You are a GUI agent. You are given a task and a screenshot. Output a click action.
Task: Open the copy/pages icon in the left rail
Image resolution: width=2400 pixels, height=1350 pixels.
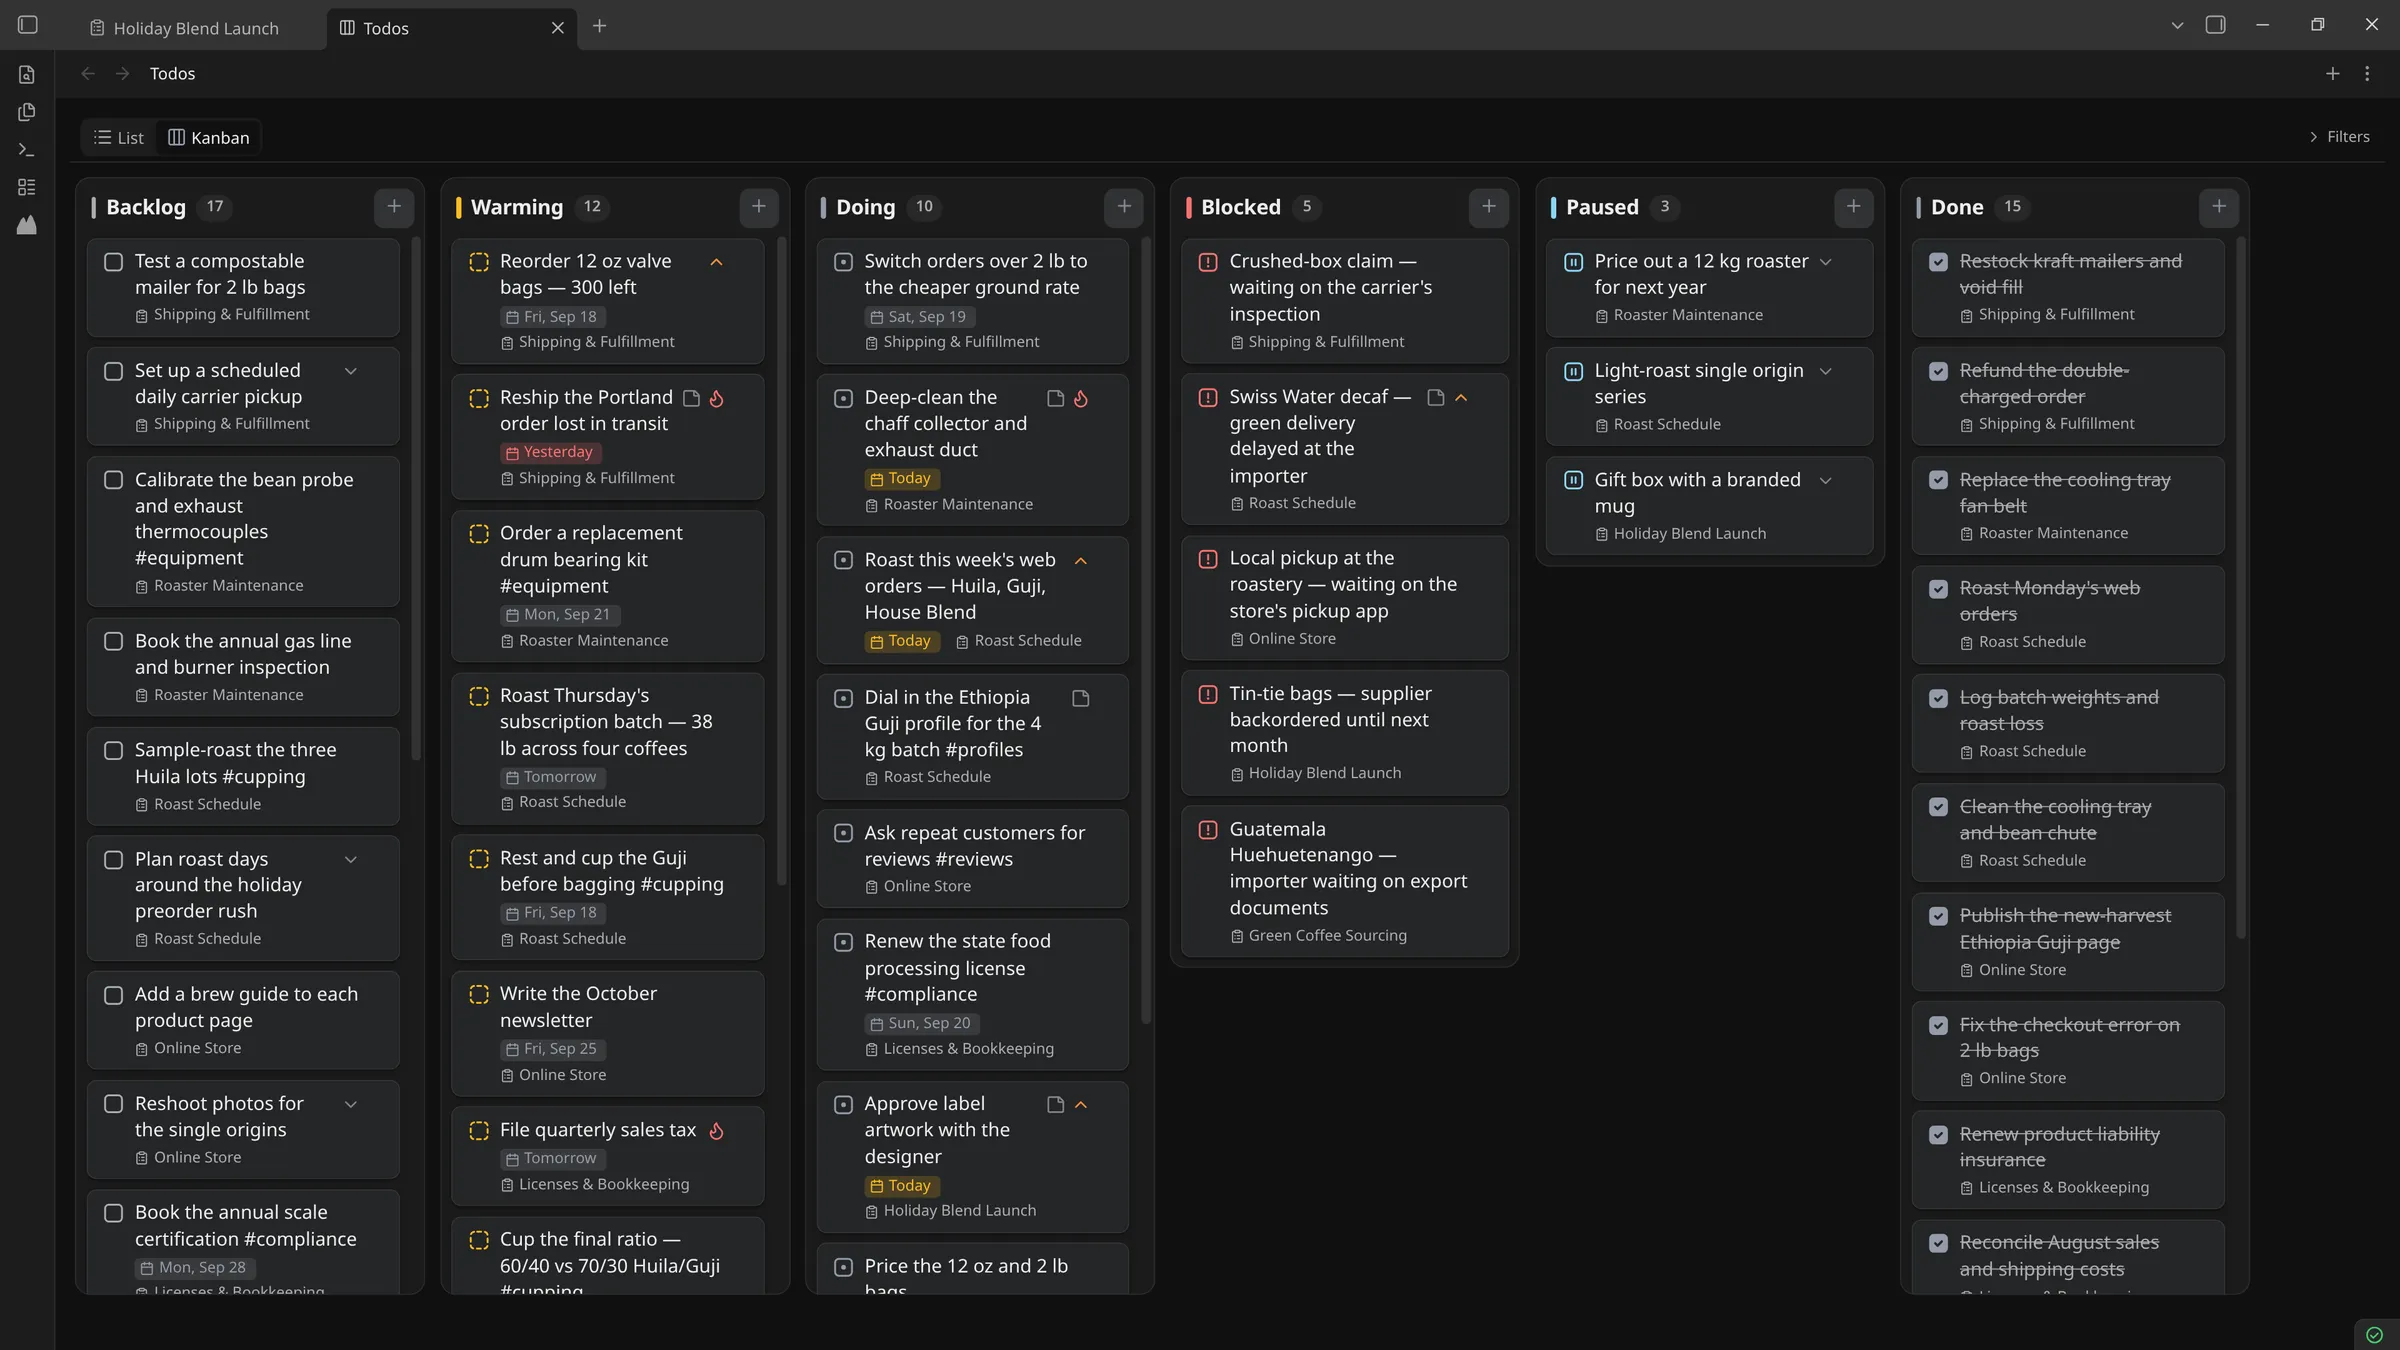(27, 112)
